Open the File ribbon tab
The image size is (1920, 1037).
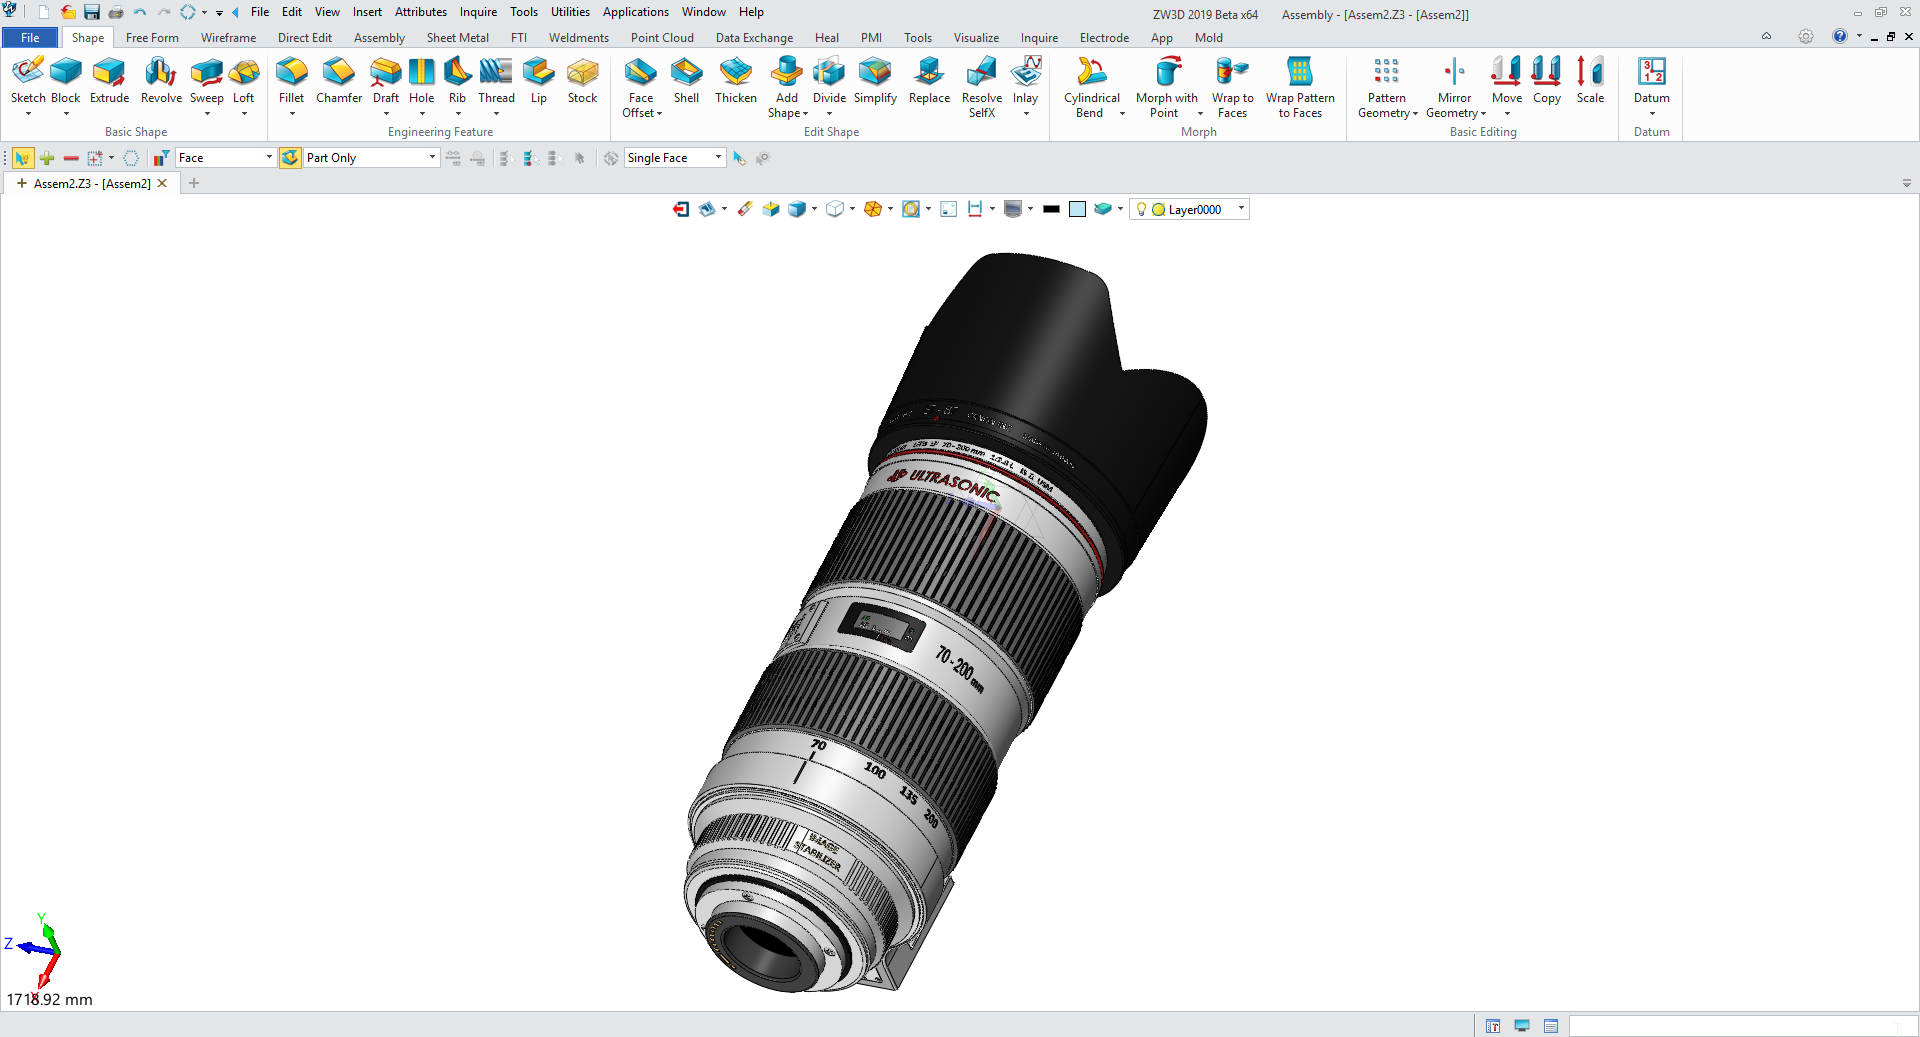pos(30,38)
